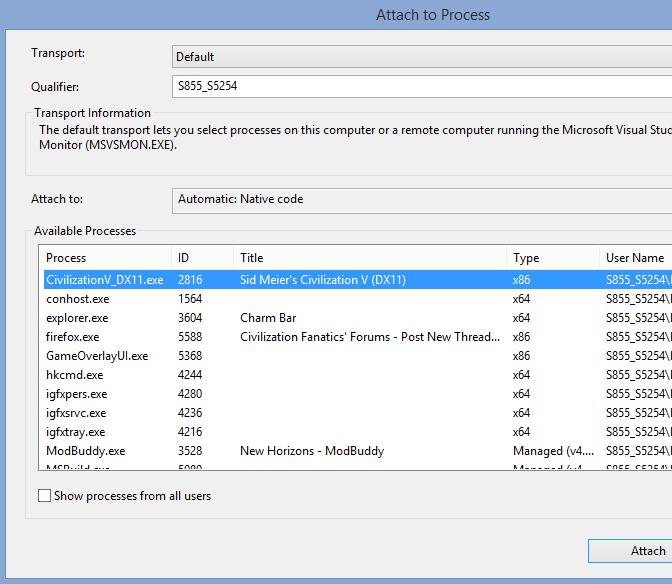
Task: Click process ID 4236
Action: tap(190, 413)
